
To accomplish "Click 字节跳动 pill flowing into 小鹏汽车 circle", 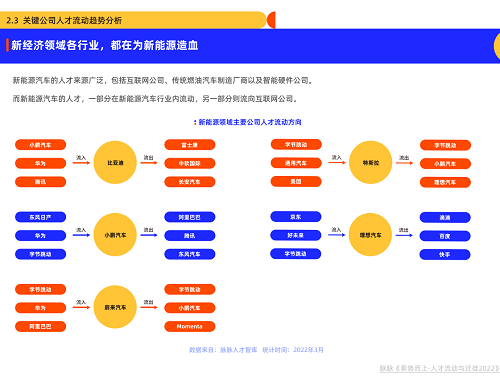I will 40,254.
